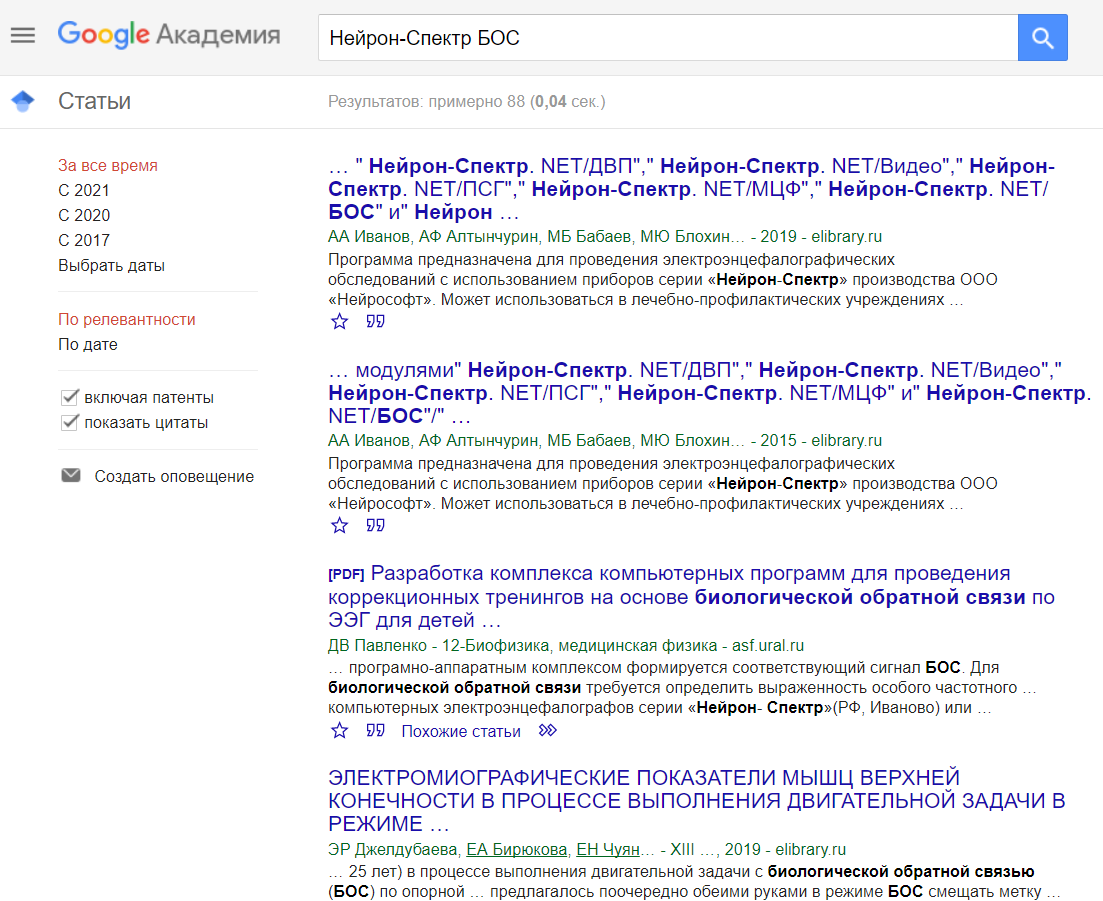Click 'Похожие статьи' link
Screen dimensions: 1103x901
[x=461, y=731]
